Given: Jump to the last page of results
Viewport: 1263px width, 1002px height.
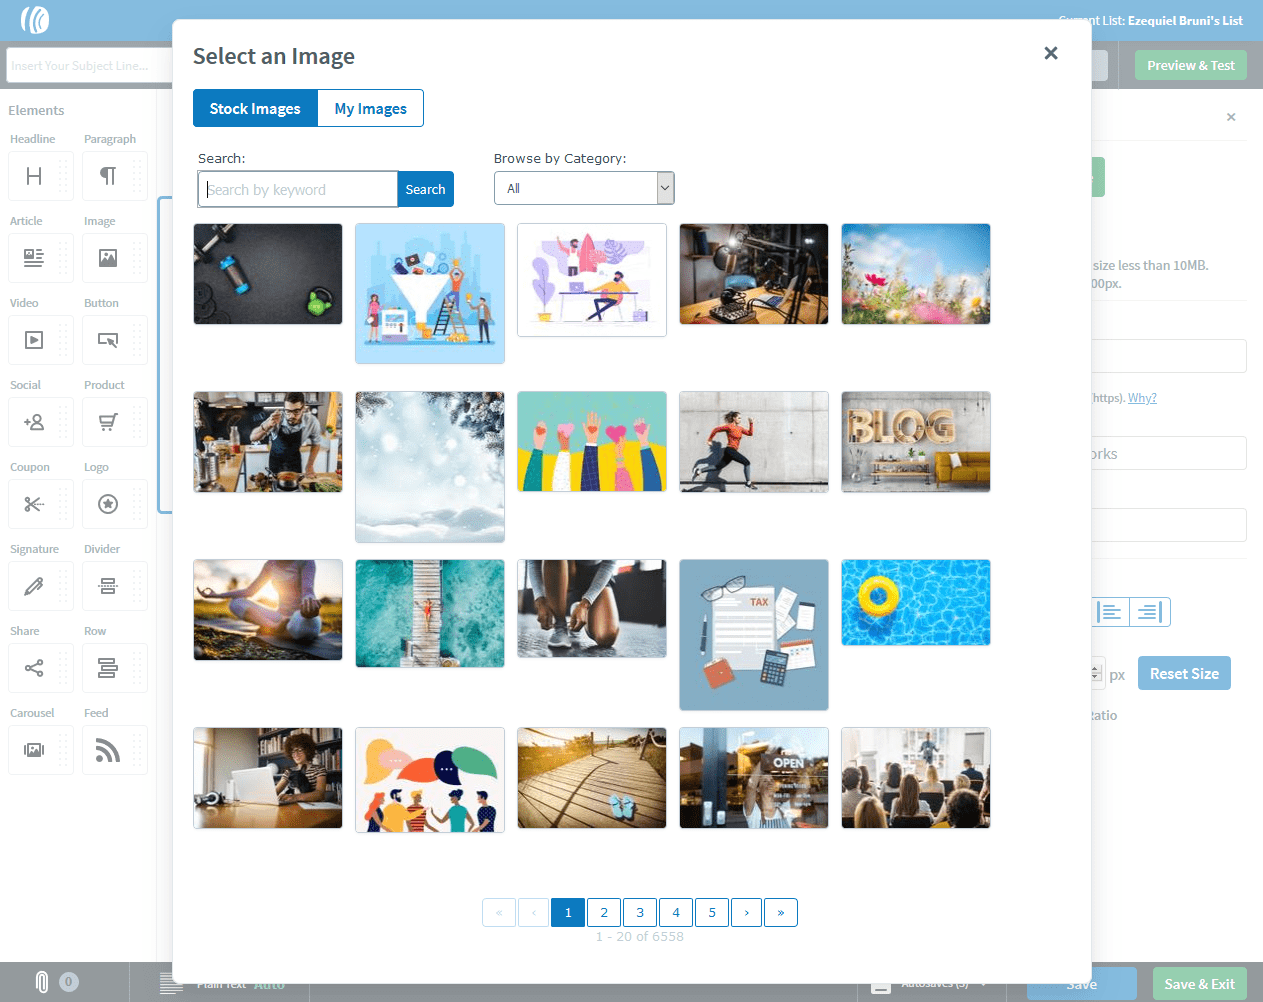Looking at the screenshot, I should [x=780, y=912].
